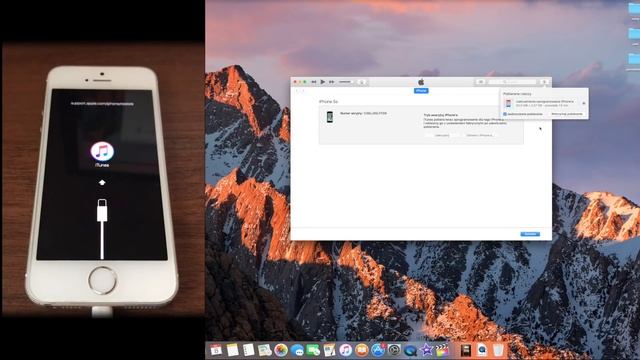The width and height of the screenshot is (640, 360).
Task: Open System Preferences from the Dock
Action: point(394,350)
